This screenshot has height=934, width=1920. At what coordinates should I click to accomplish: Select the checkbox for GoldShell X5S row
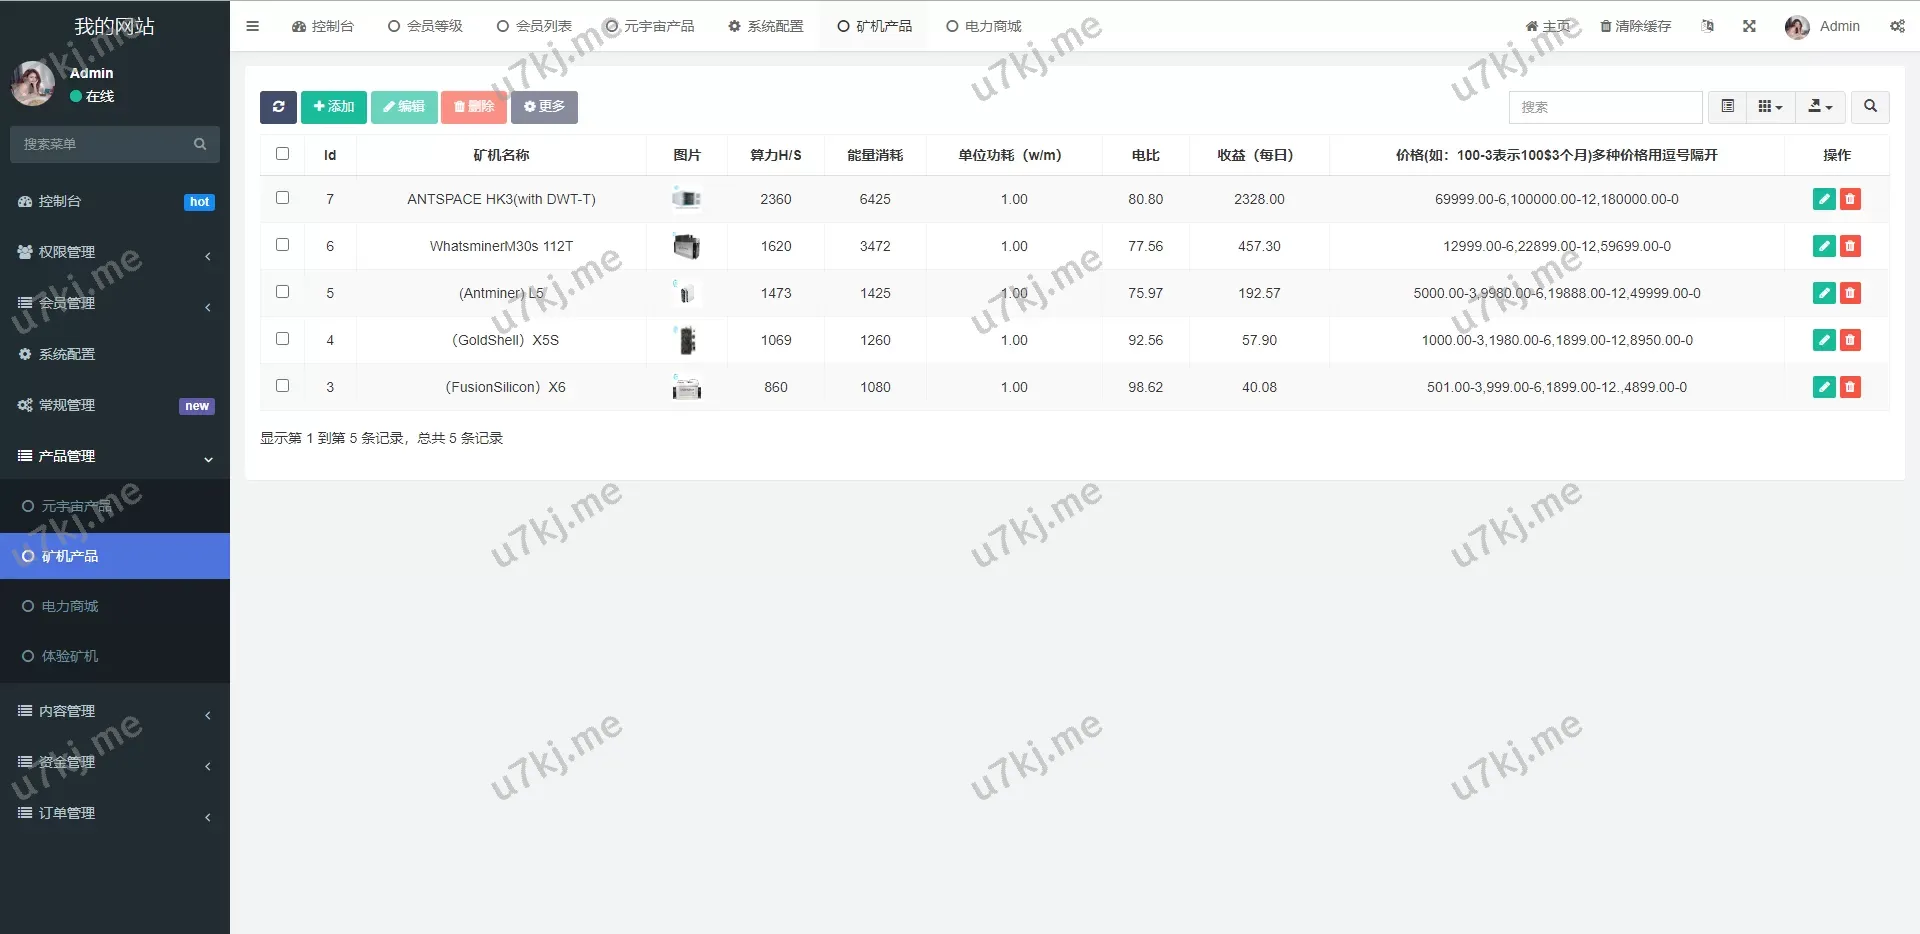[x=282, y=339]
